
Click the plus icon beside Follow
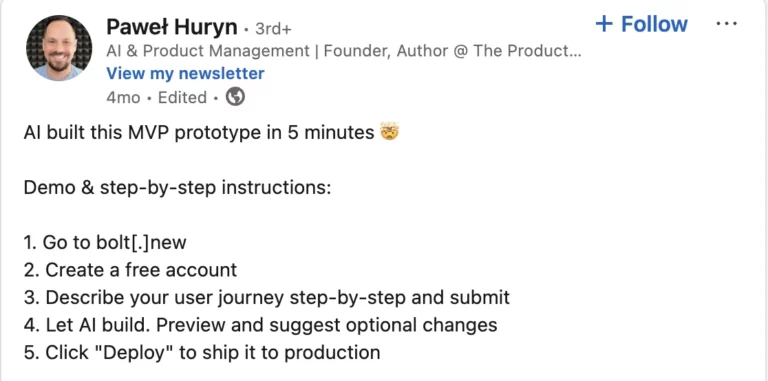(604, 24)
